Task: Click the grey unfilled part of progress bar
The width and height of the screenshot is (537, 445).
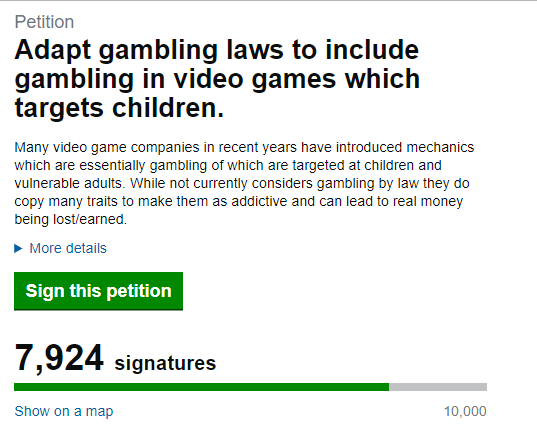Action: click(438, 387)
